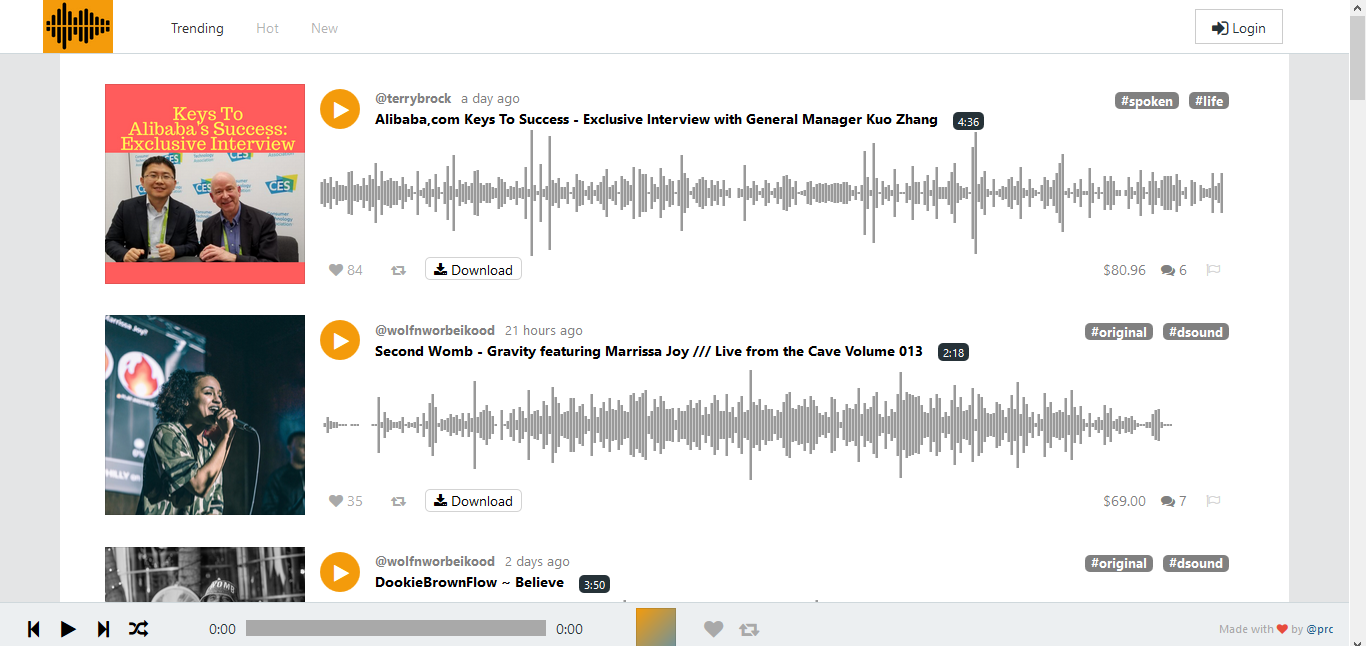
Task: Skip to next track in player bar
Action: coord(103,629)
